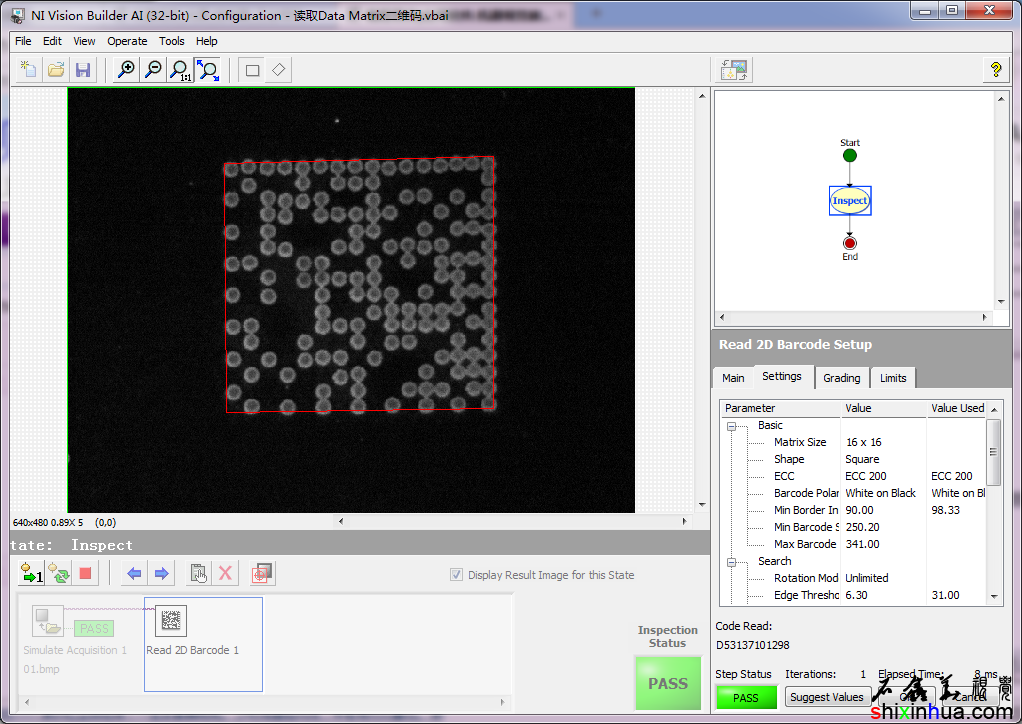
Task: Select the rectangle ROI tool
Action: (252, 70)
